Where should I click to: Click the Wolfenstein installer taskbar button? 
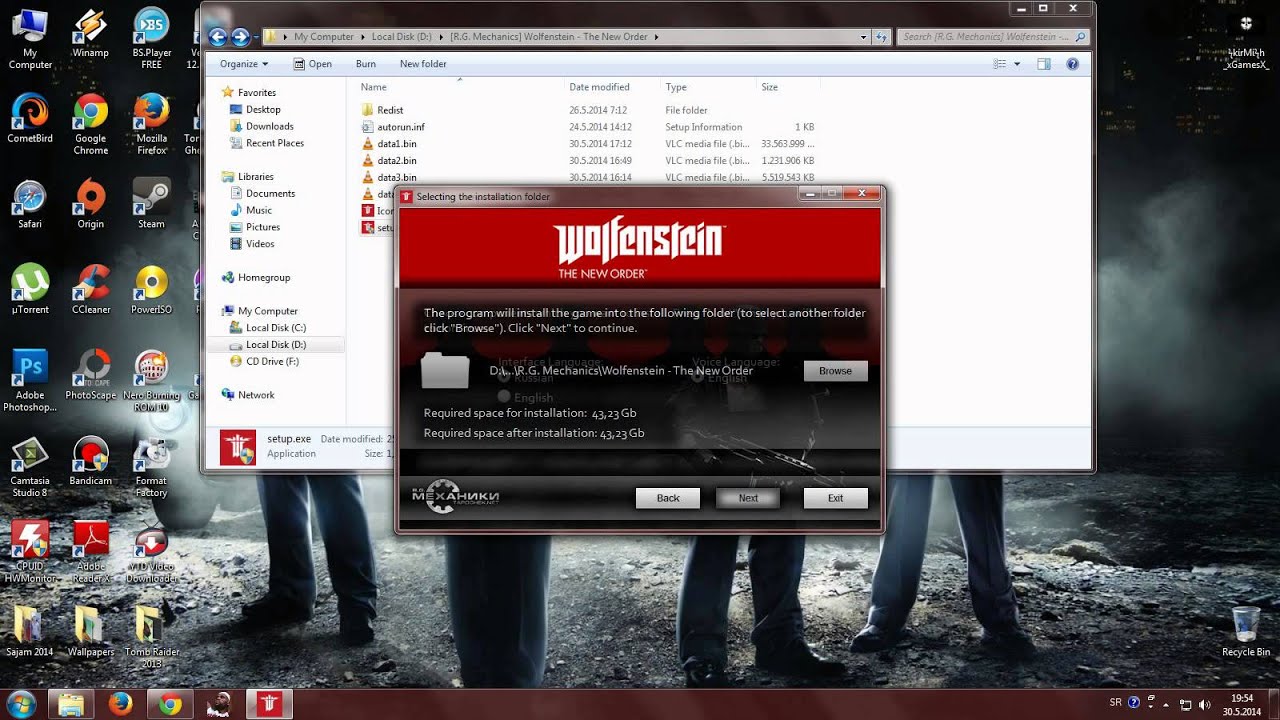tap(270, 704)
